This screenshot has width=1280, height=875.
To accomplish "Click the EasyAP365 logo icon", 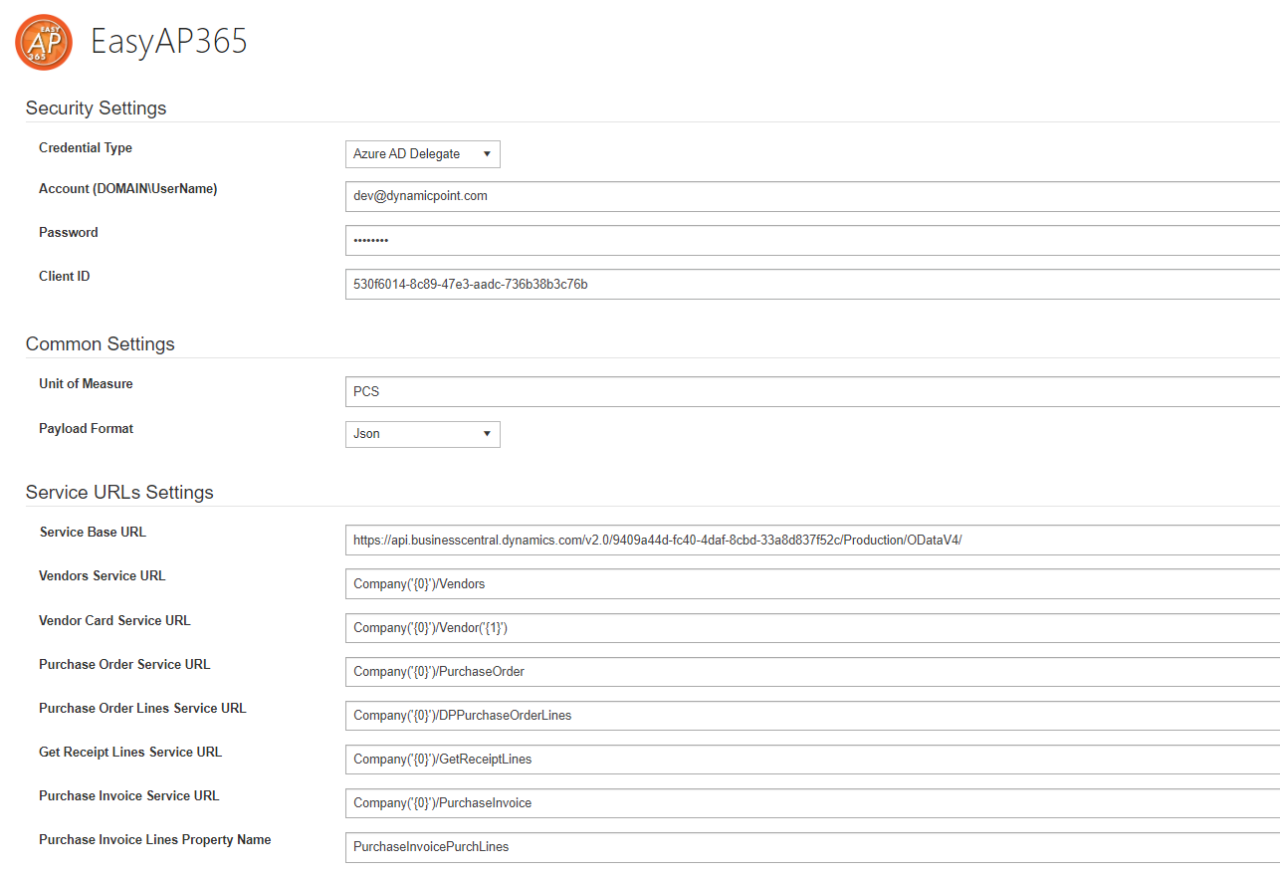I will click(42, 42).
